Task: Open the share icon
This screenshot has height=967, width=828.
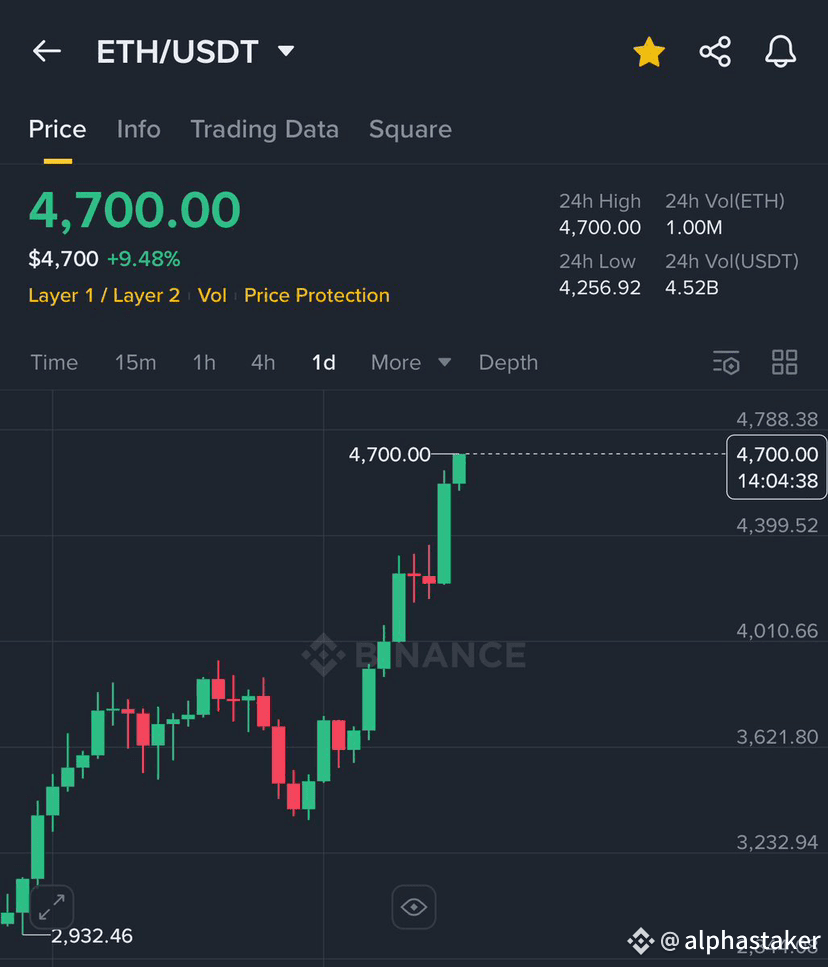Action: (x=715, y=52)
